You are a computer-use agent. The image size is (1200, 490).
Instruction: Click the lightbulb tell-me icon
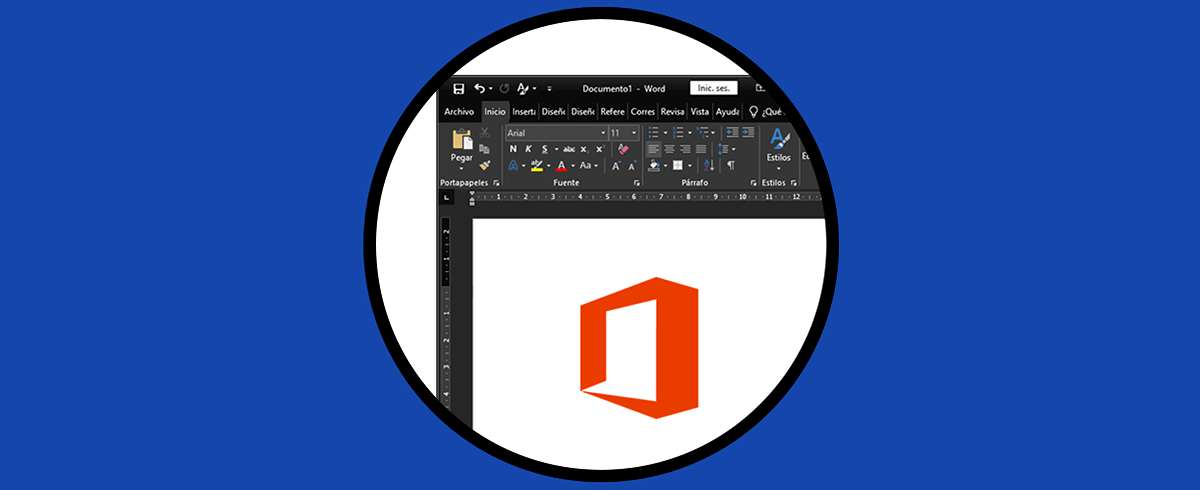point(753,112)
